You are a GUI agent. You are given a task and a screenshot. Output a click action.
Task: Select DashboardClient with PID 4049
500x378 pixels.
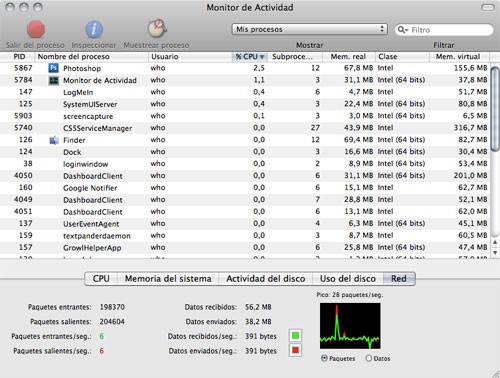[x=245, y=200]
